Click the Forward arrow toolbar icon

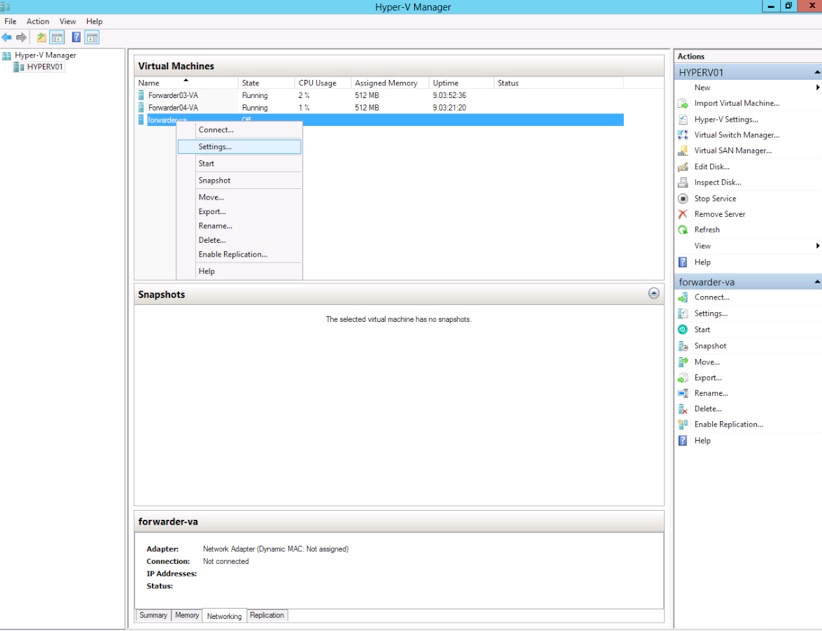[21, 37]
